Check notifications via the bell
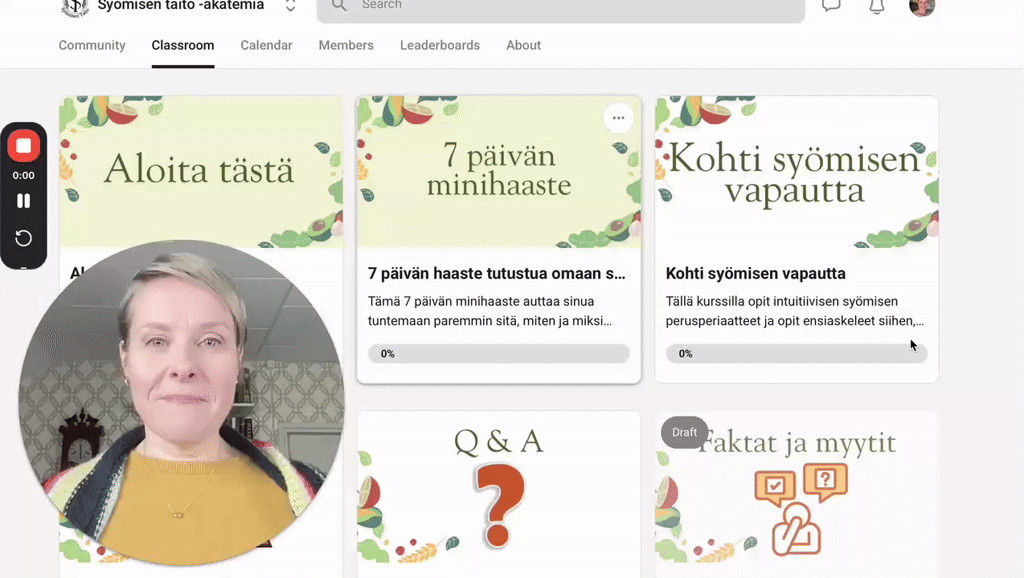Image resolution: width=1024 pixels, height=578 pixels. point(877,7)
